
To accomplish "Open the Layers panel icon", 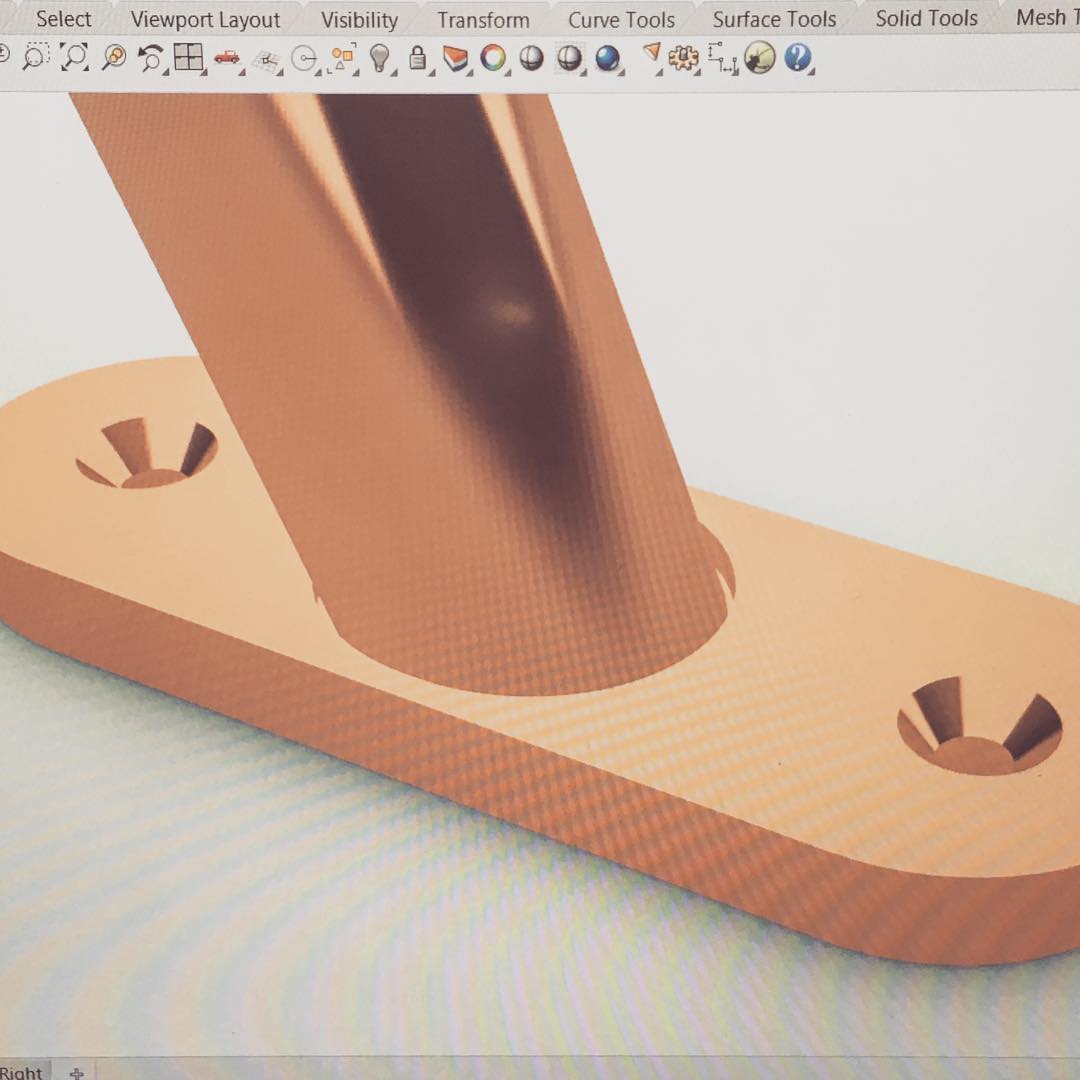I will pyautogui.click(x=456, y=59).
